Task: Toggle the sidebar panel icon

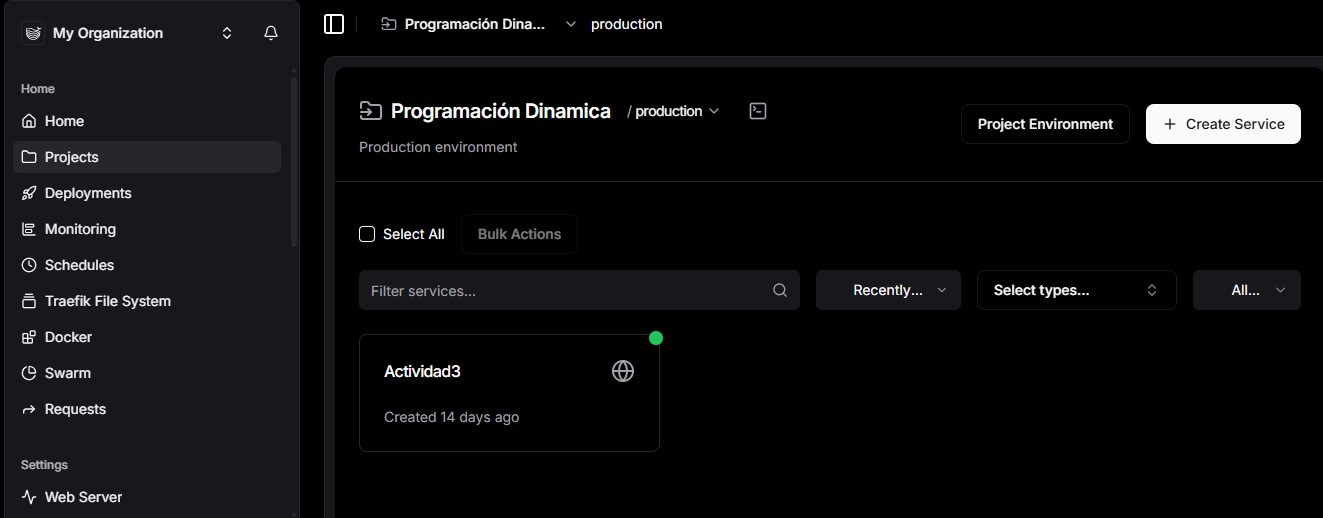Action: tap(334, 24)
